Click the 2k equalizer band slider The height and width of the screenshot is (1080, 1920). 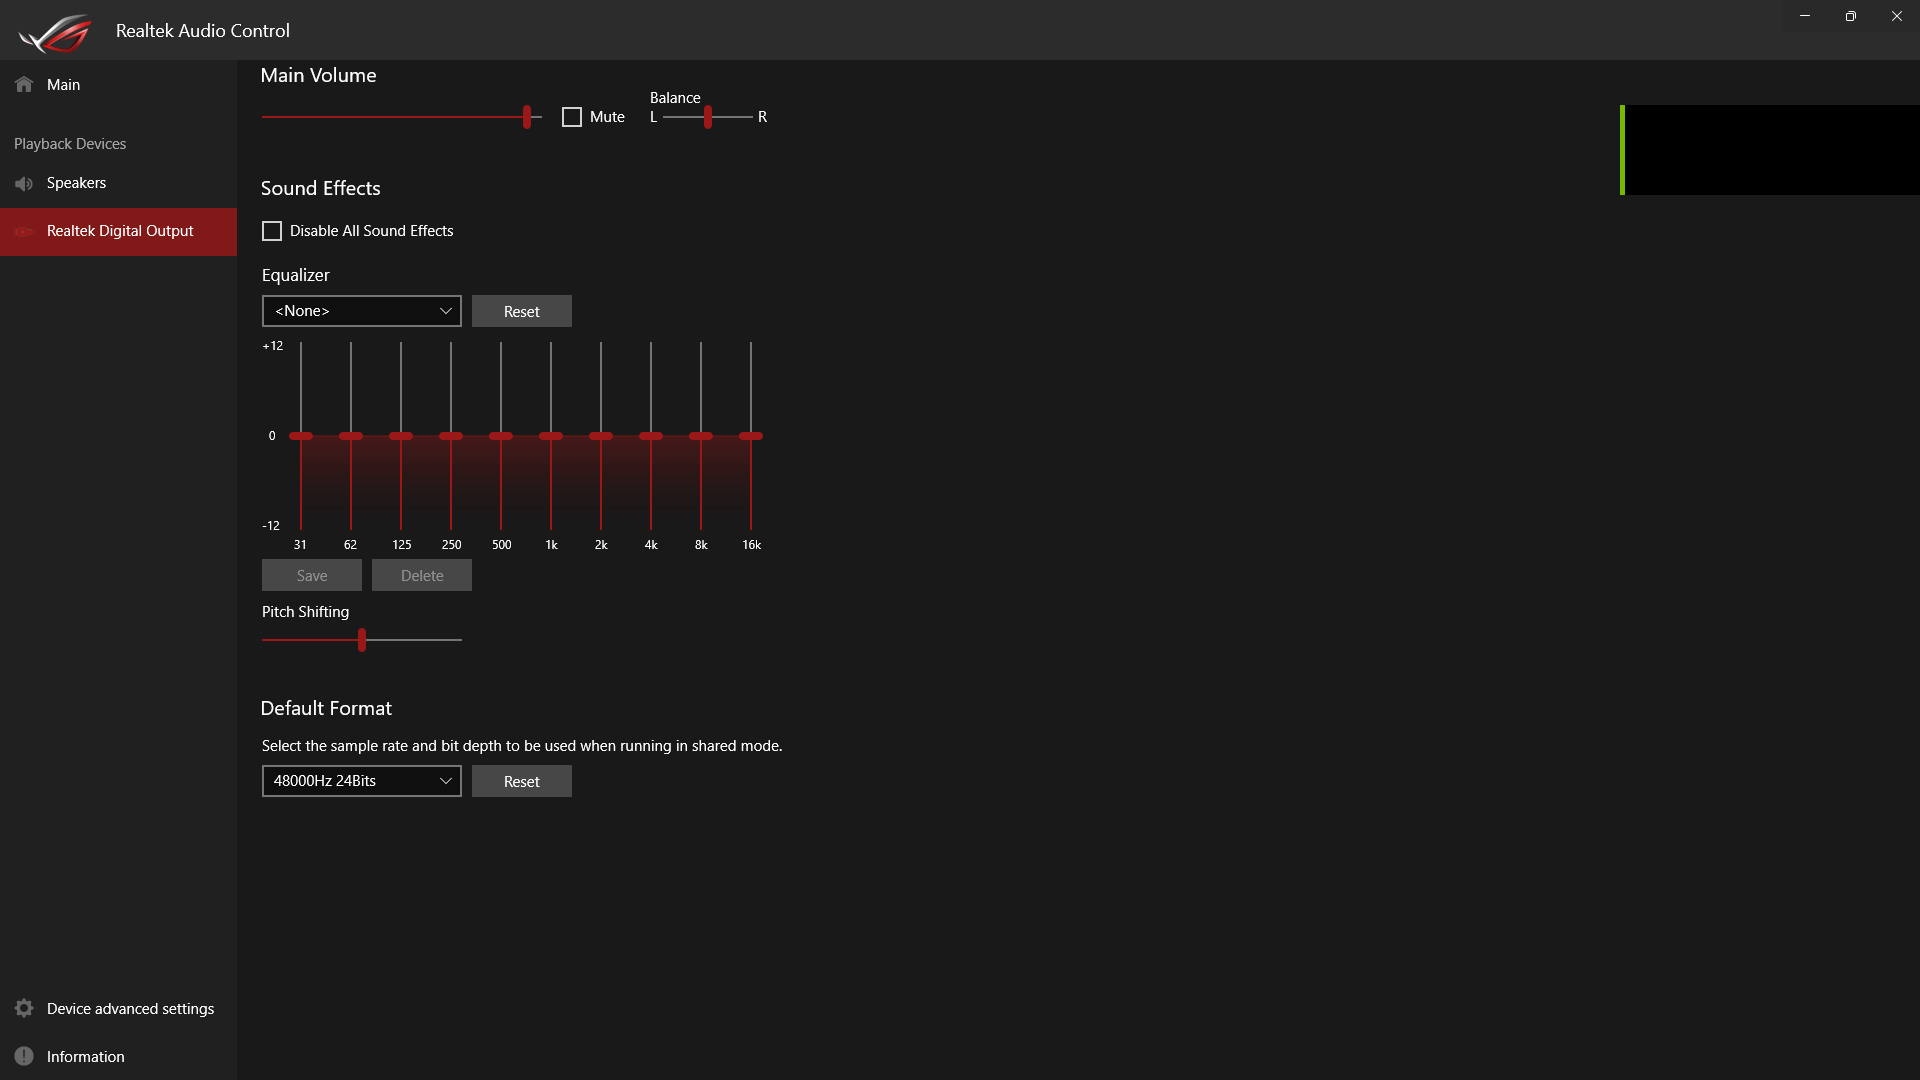[601, 436]
